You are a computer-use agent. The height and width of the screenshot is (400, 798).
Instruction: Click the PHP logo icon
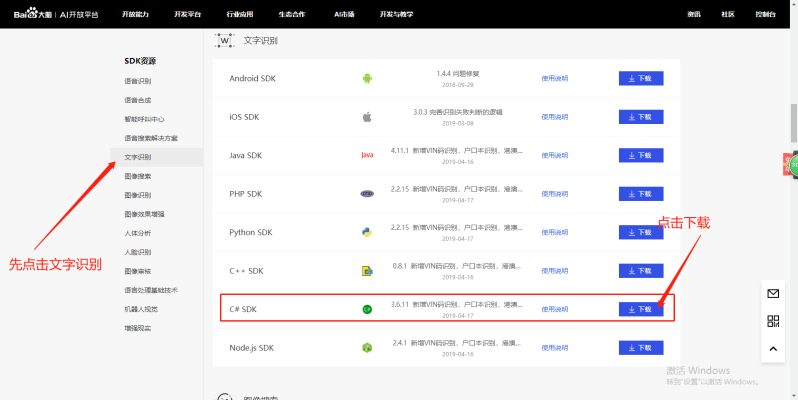pyautogui.click(x=367, y=194)
